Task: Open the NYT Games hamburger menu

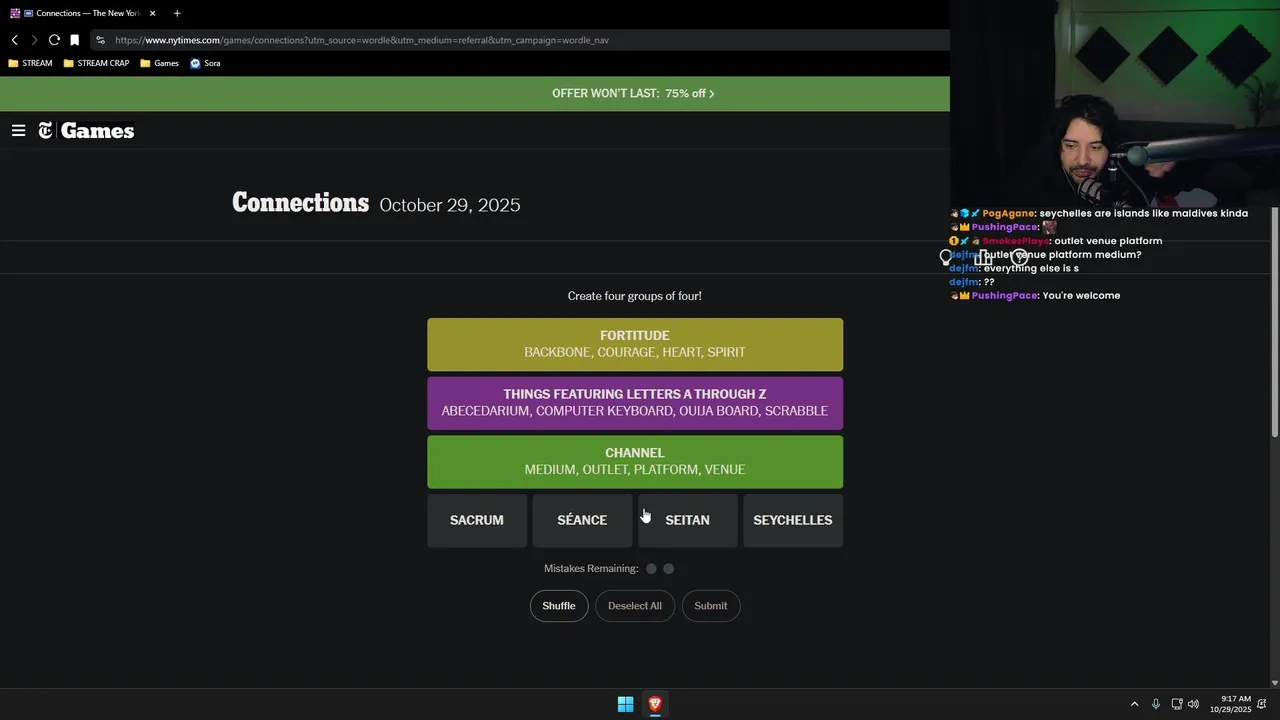Action: click(x=18, y=130)
